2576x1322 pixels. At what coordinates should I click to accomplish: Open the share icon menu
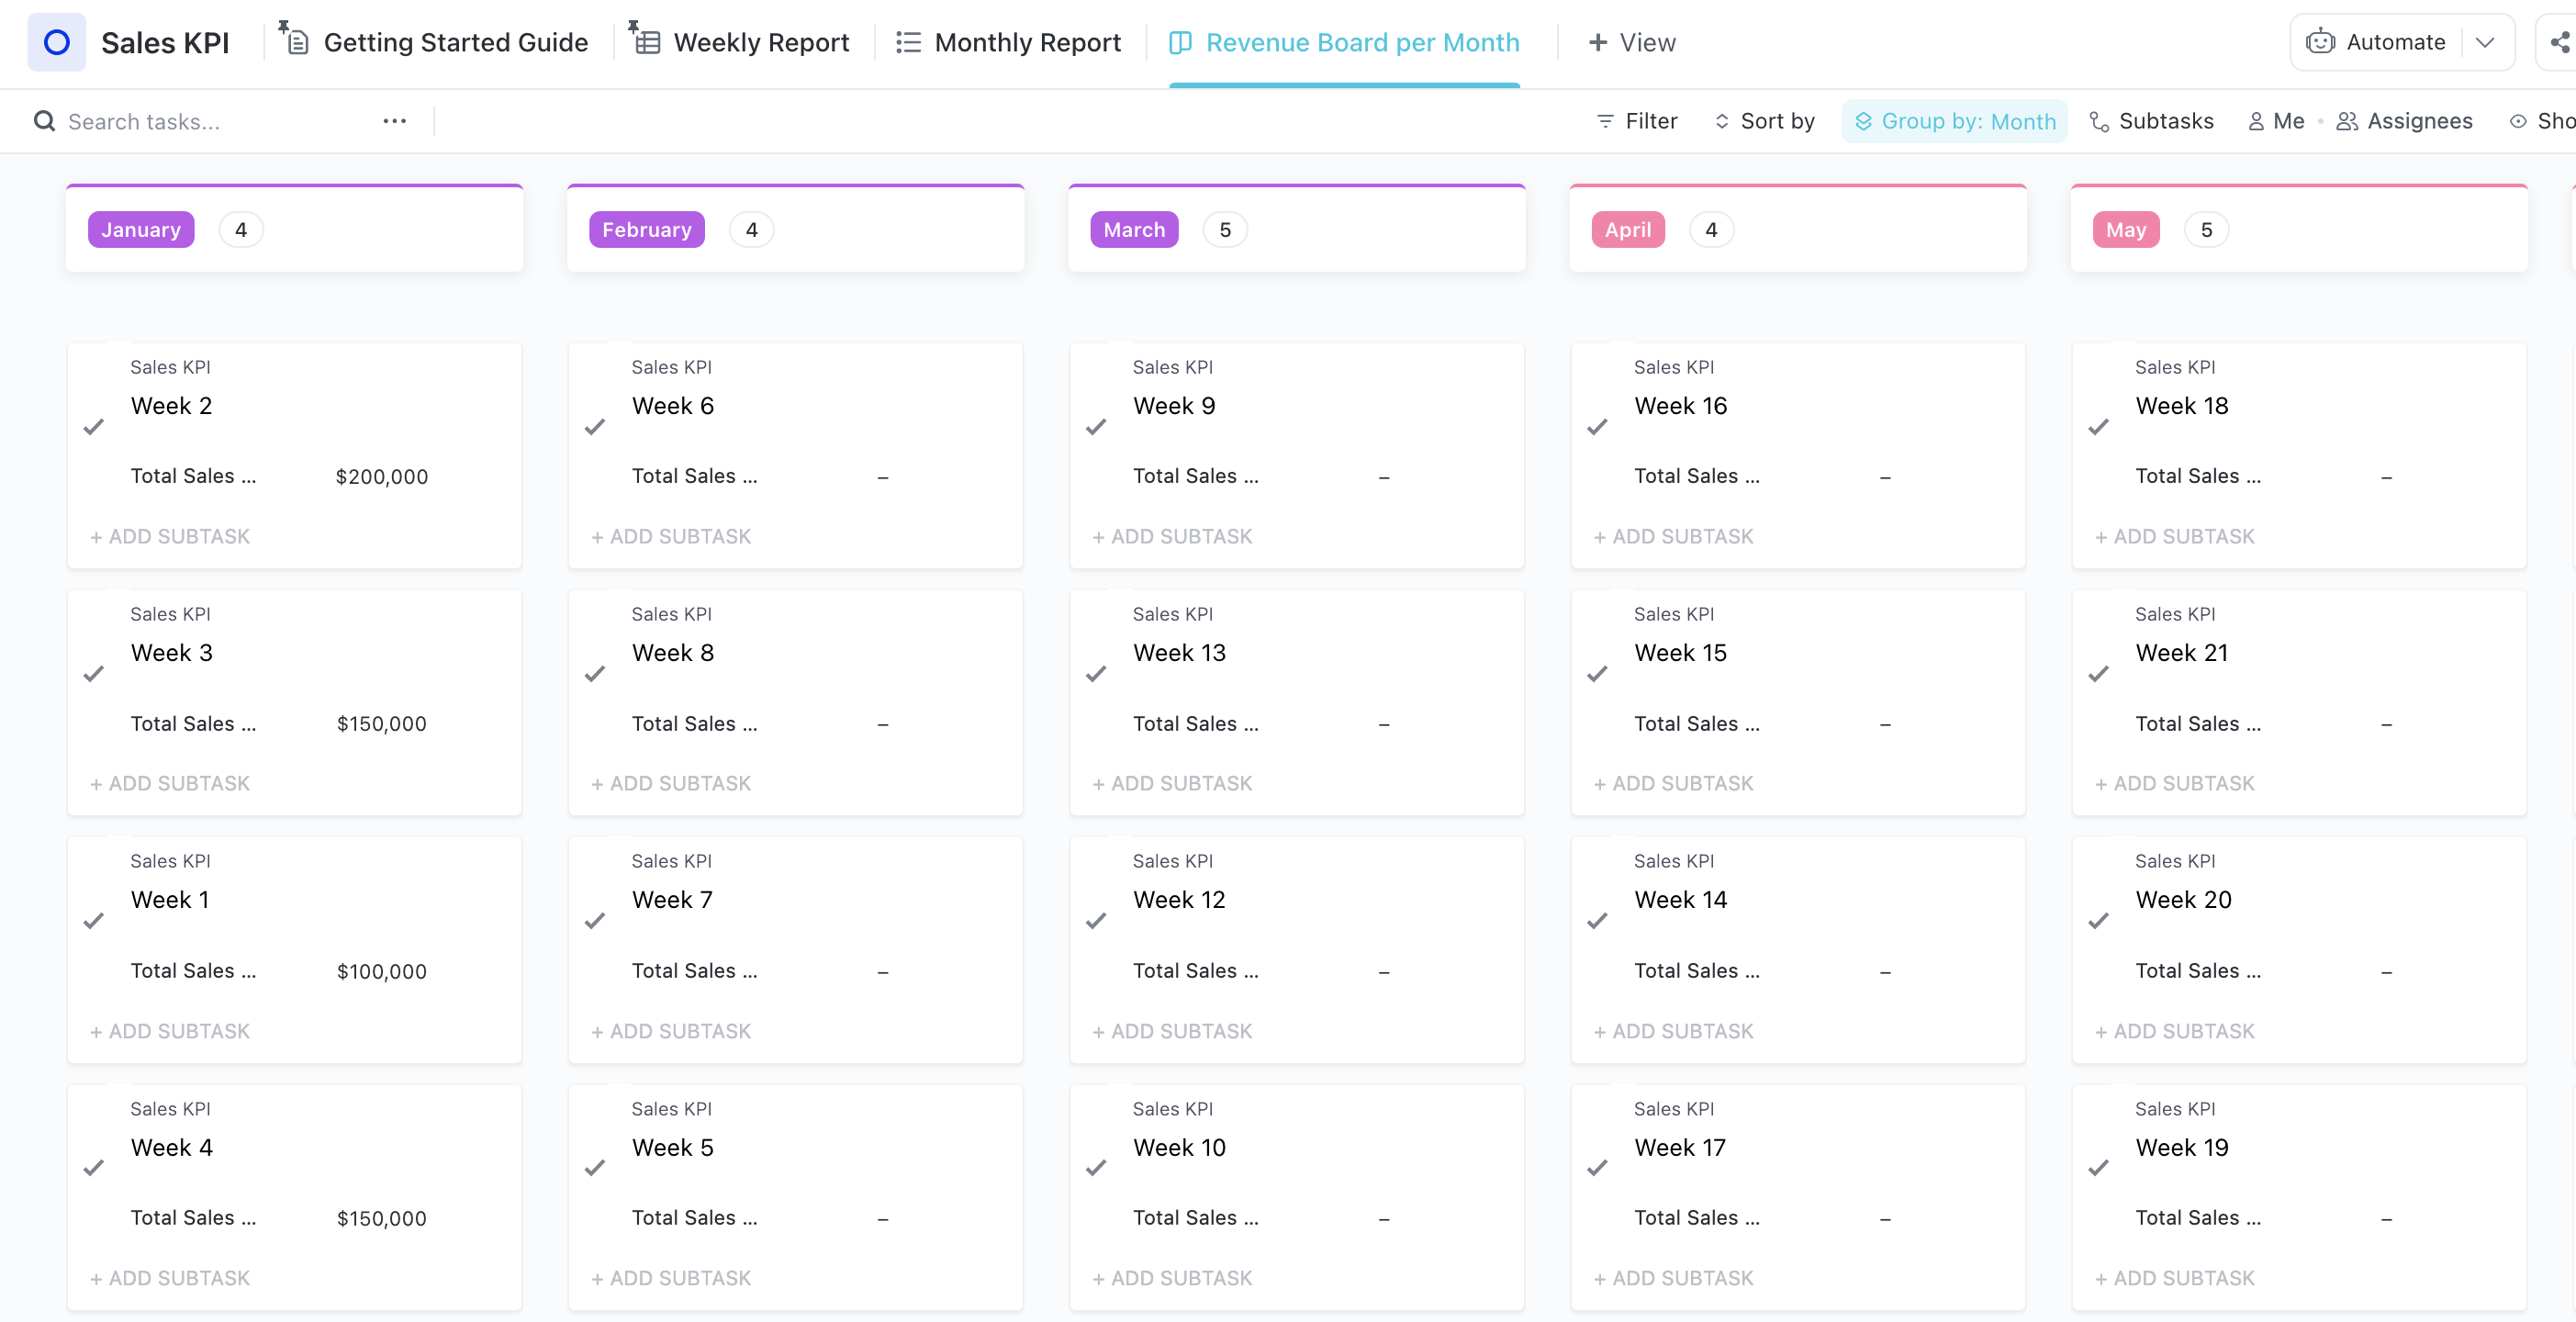(x=2558, y=42)
